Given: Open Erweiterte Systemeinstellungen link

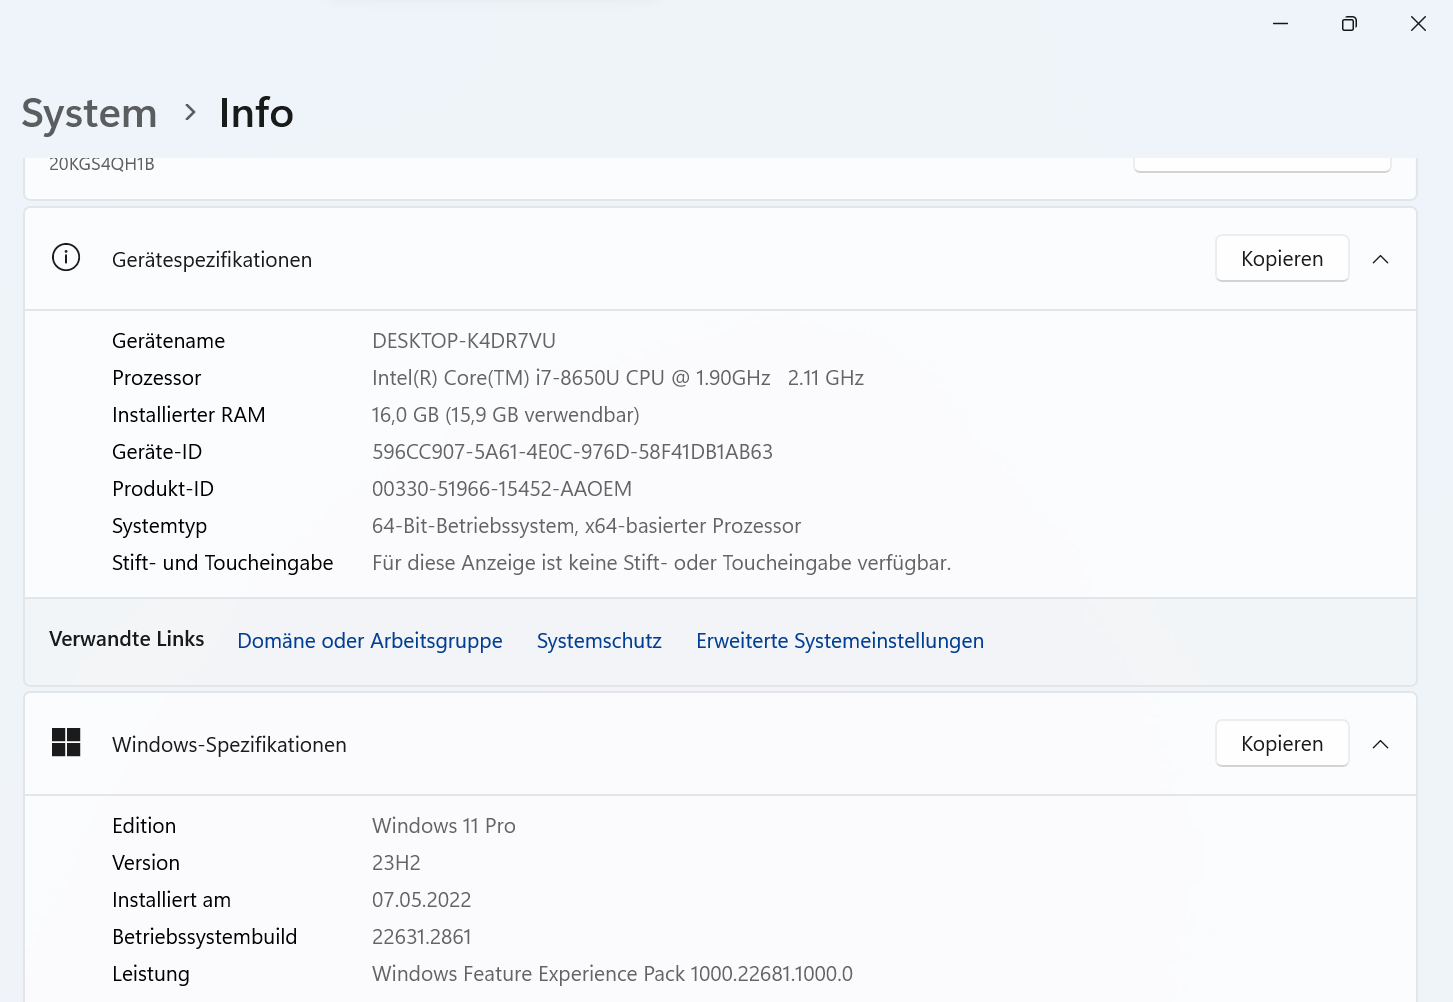Looking at the screenshot, I should [x=840, y=641].
